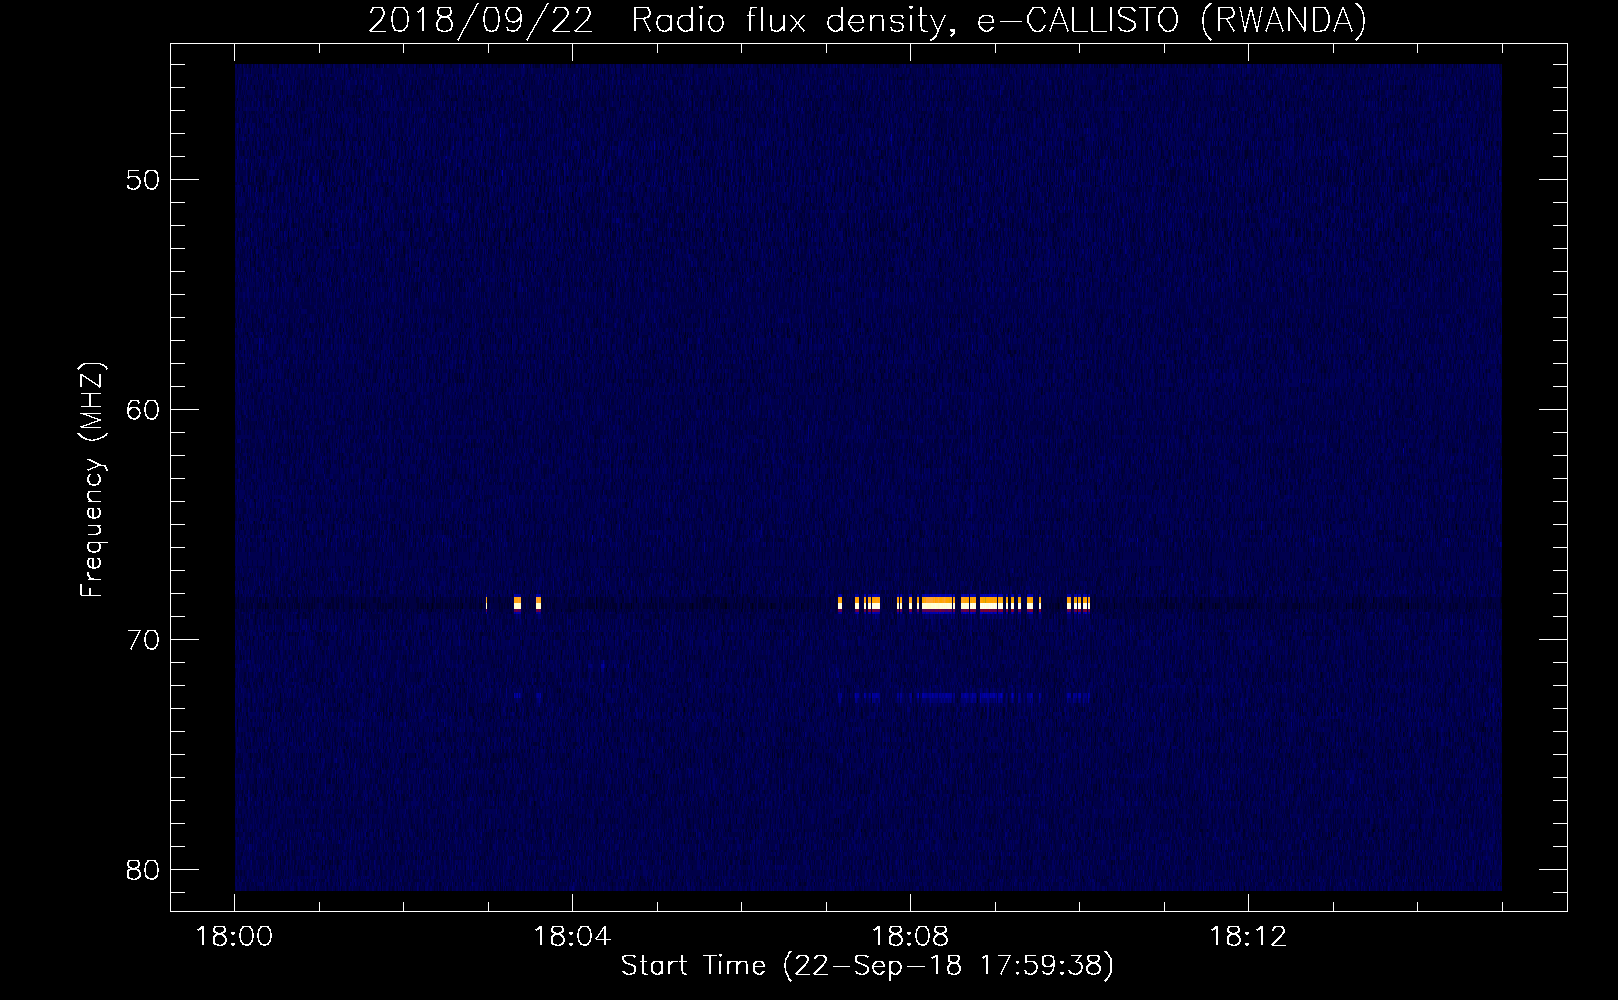Click the 70 frequency tick label
The image size is (1618, 1000).
143,640
